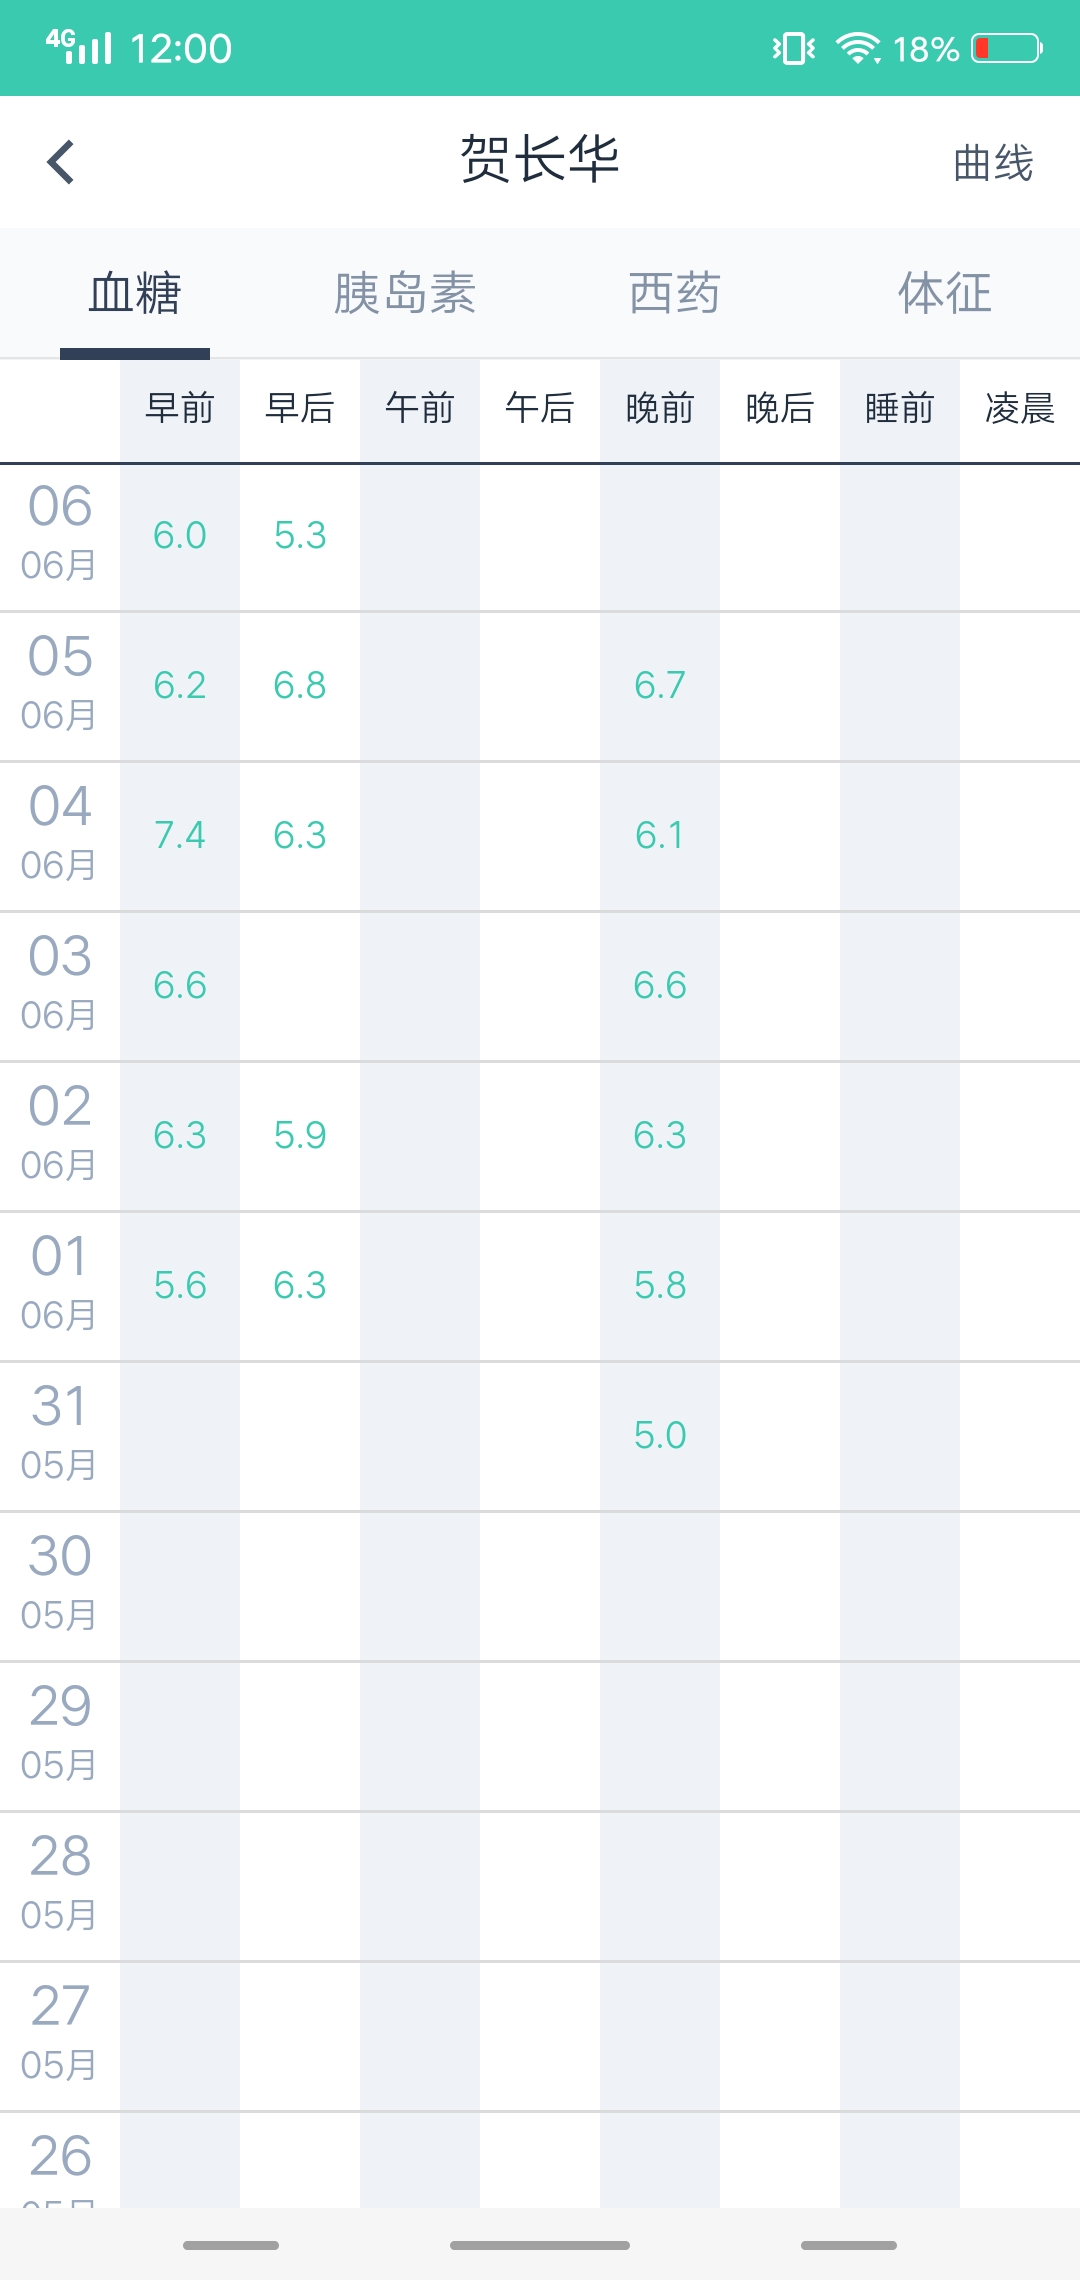Tap the back arrow icon
This screenshot has height=2280, width=1080.
click(61, 162)
